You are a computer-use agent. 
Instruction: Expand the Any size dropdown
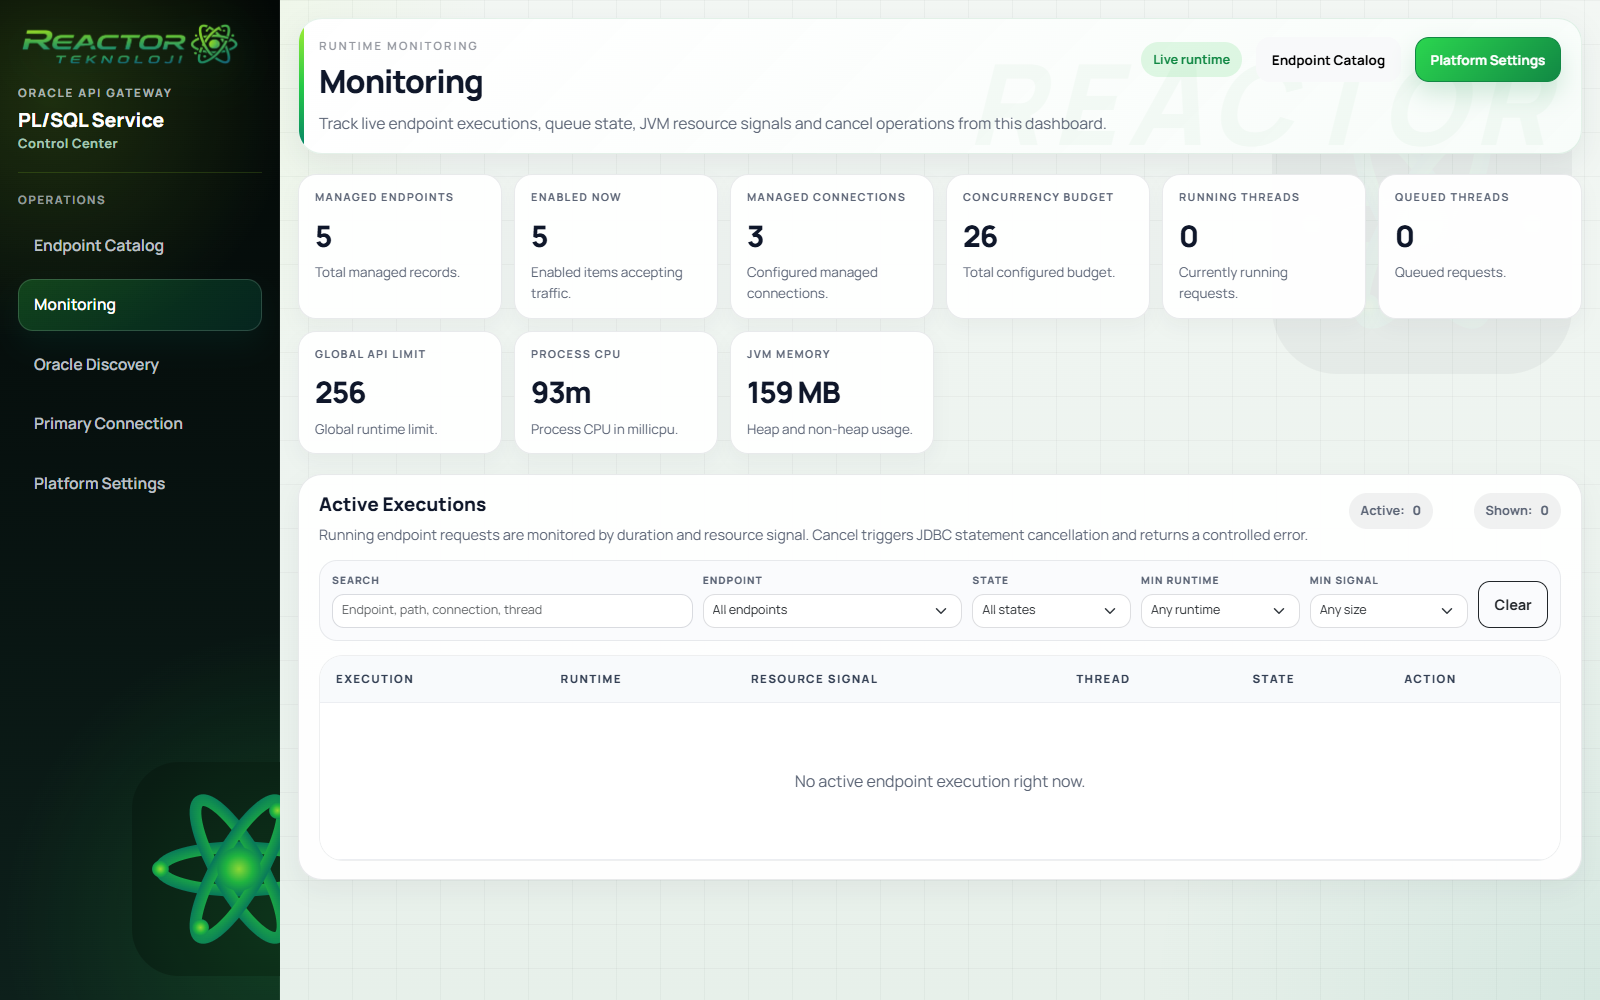pos(1388,610)
